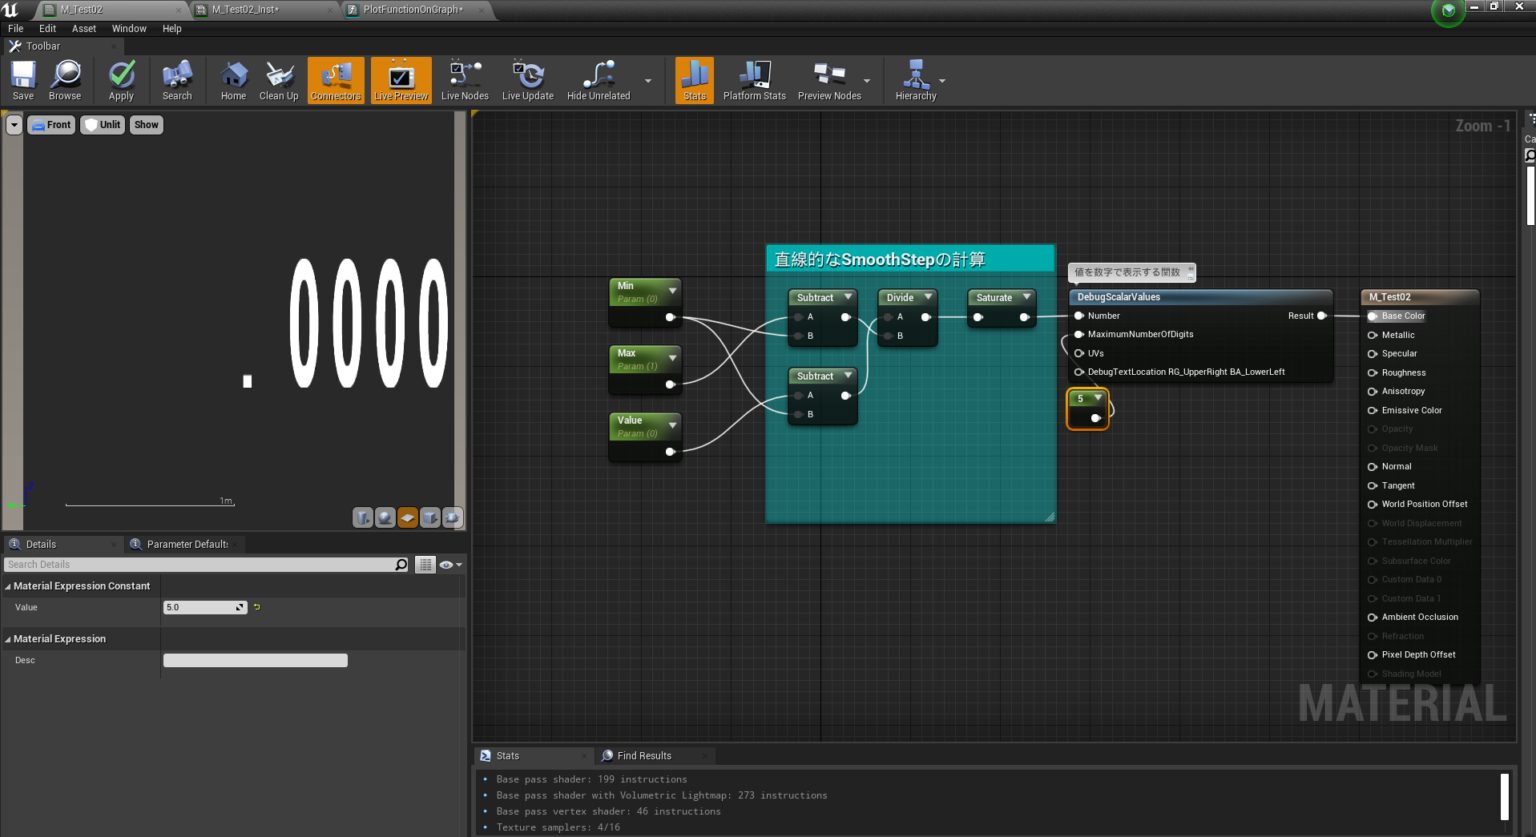Enable Live Nodes
Viewport: 1536px width, 837px height.
pyautogui.click(x=464, y=79)
